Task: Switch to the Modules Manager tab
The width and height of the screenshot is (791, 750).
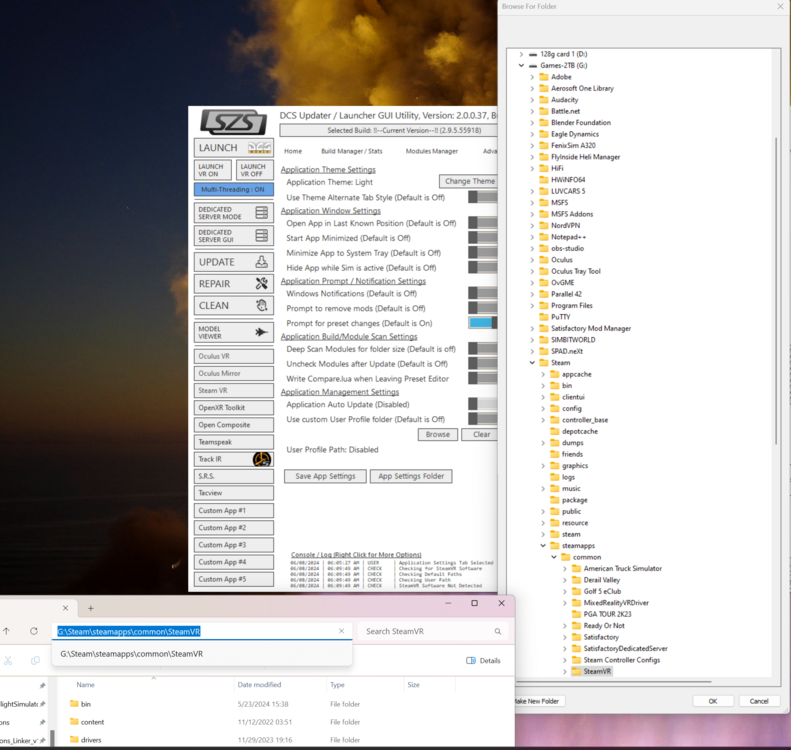Action: (432, 151)
